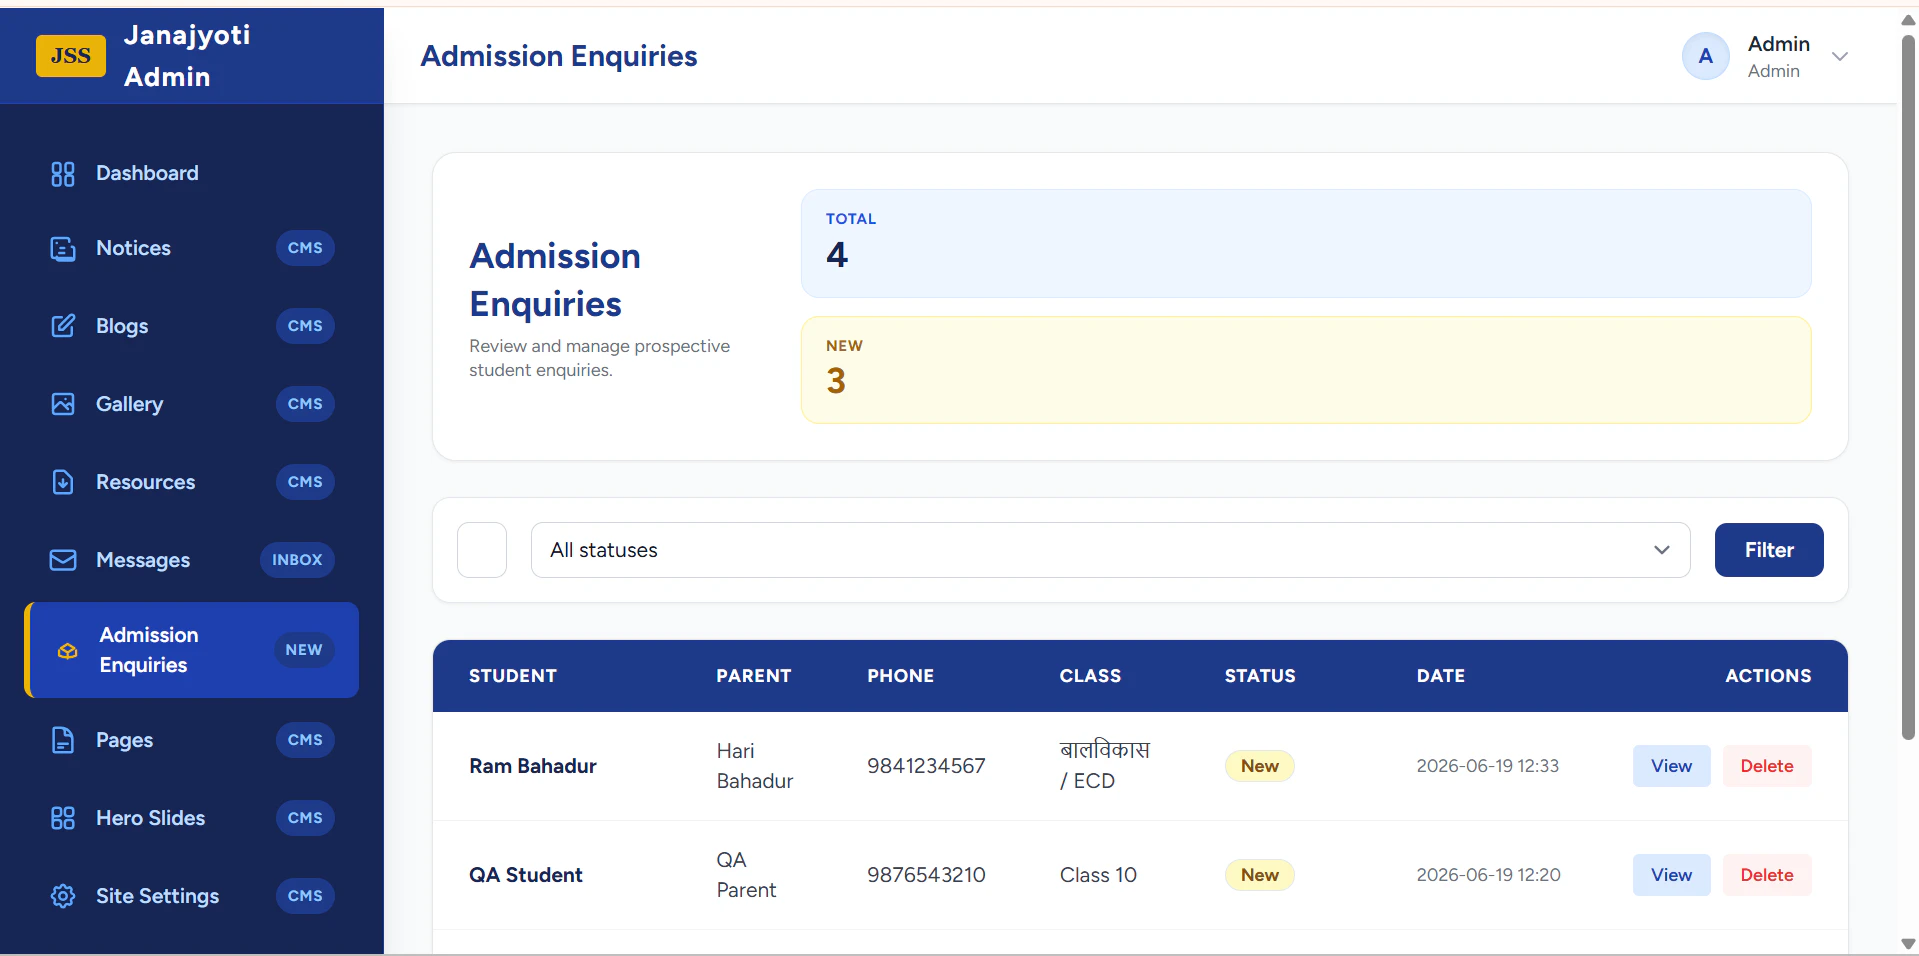The height and width of the screenshot is (956, 1919).
Task: Click the Dashboard grid icon
Action: tap(63, 174)
